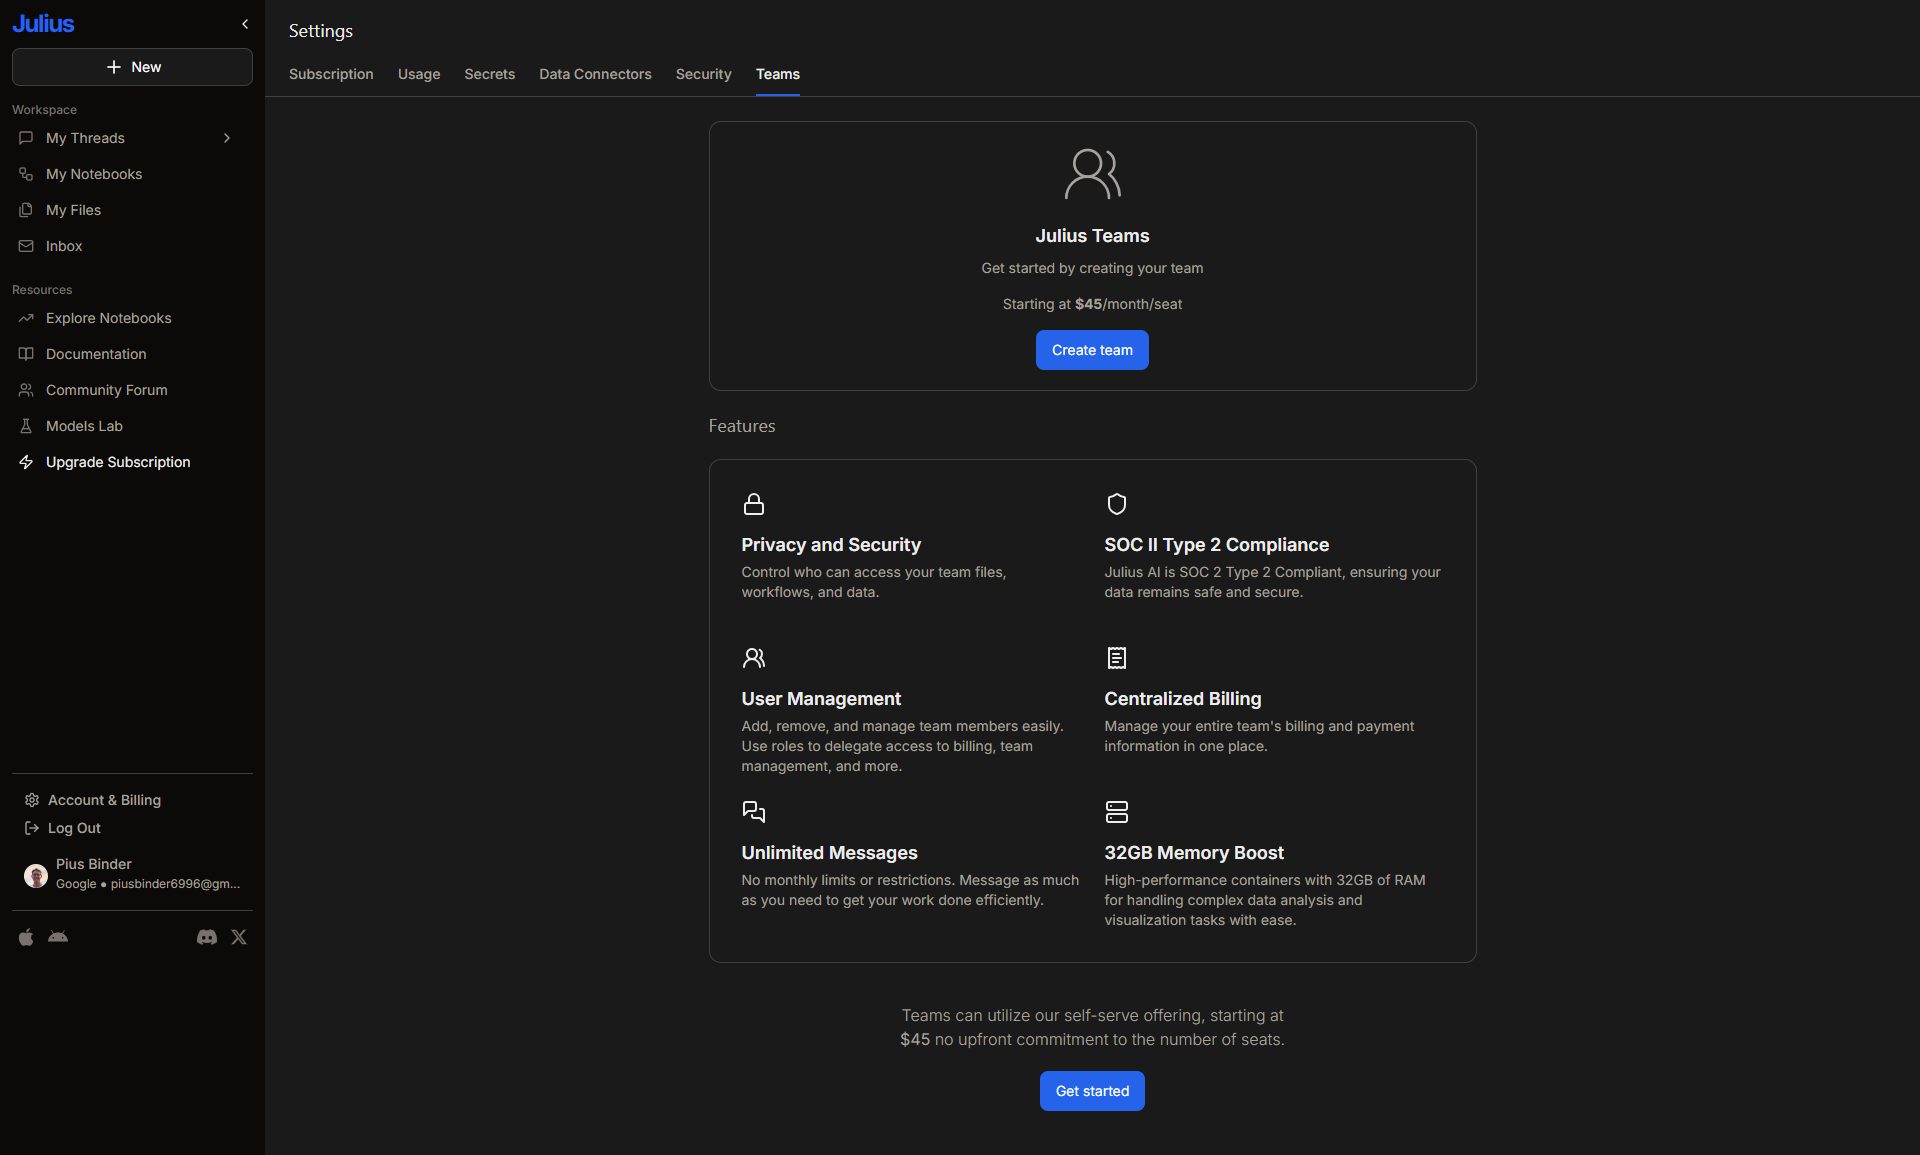This screenshot has height=1155, width=1920.
Task: Click the SOC II Type 2 Compliance heading
Action: click(x=1217, y=545)
